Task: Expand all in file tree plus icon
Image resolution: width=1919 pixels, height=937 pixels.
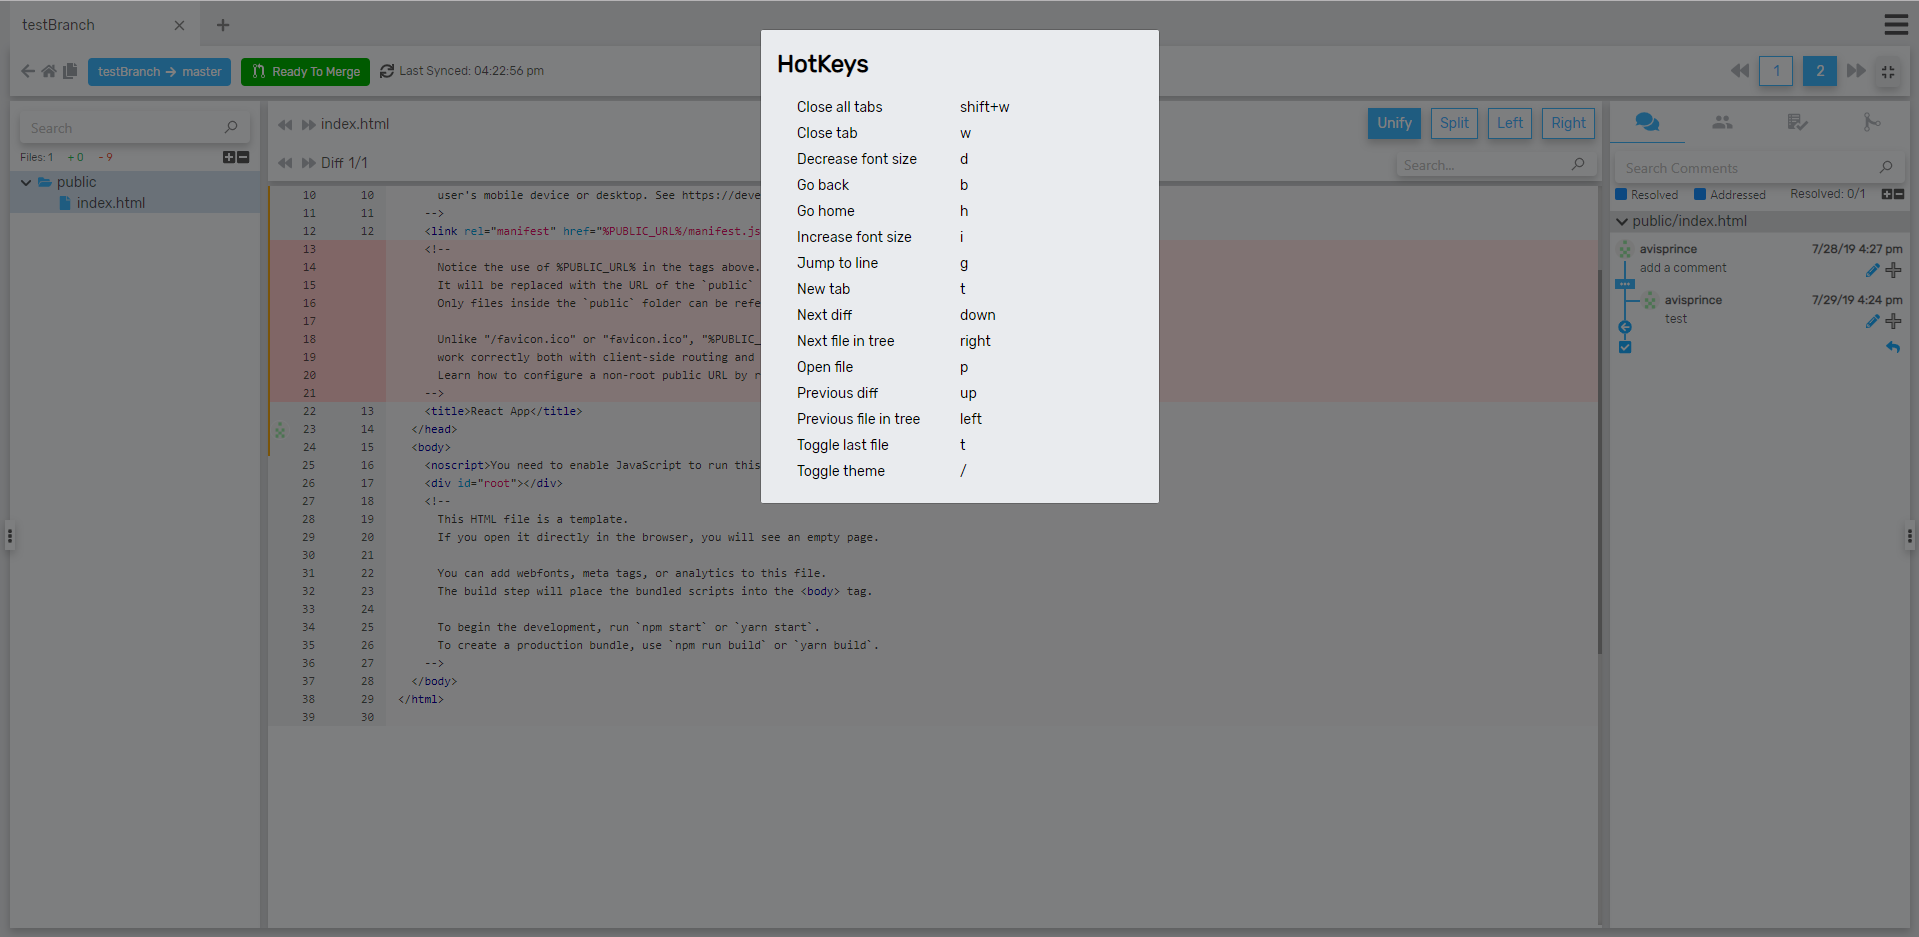Action: click(229, 157)
